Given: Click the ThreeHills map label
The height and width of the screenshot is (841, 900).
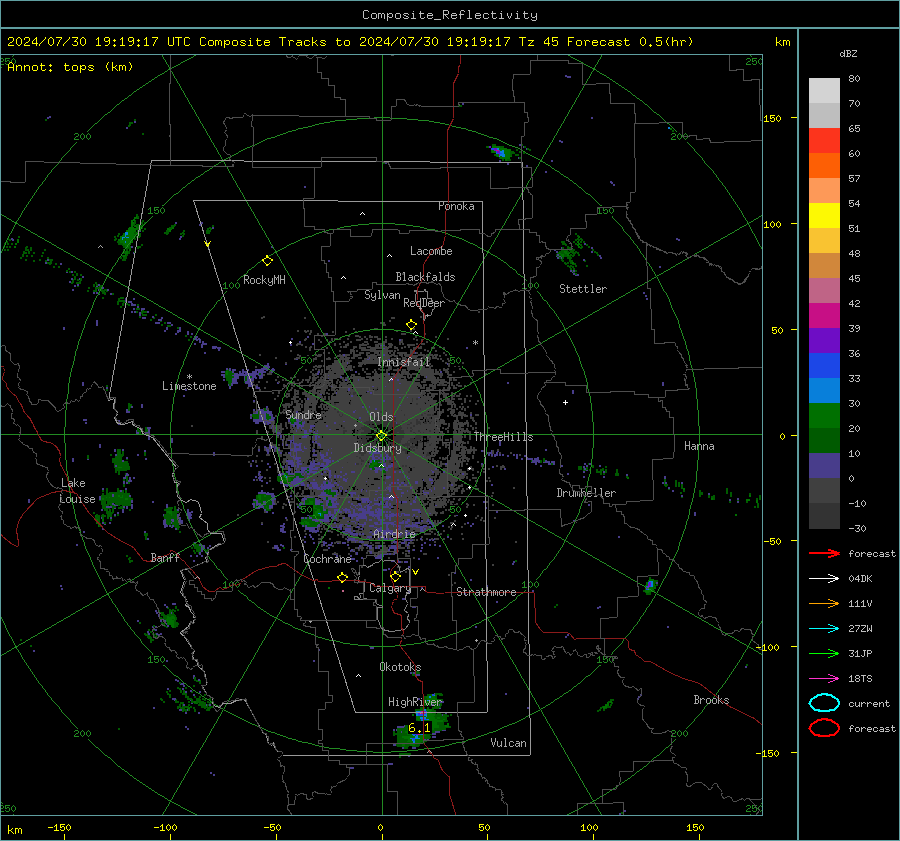Looking at the screenshot, I should [503, 437].
